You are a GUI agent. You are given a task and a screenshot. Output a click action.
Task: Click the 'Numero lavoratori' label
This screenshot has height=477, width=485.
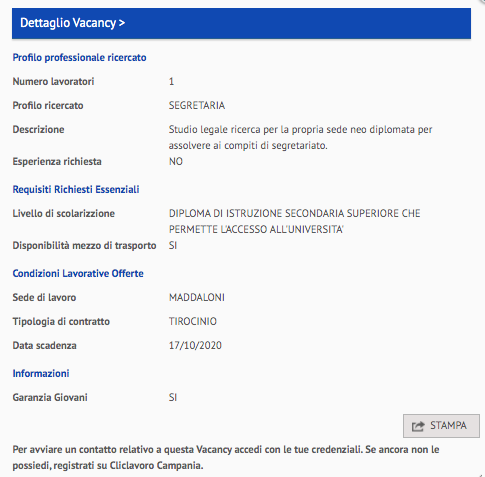pos(53,82)
